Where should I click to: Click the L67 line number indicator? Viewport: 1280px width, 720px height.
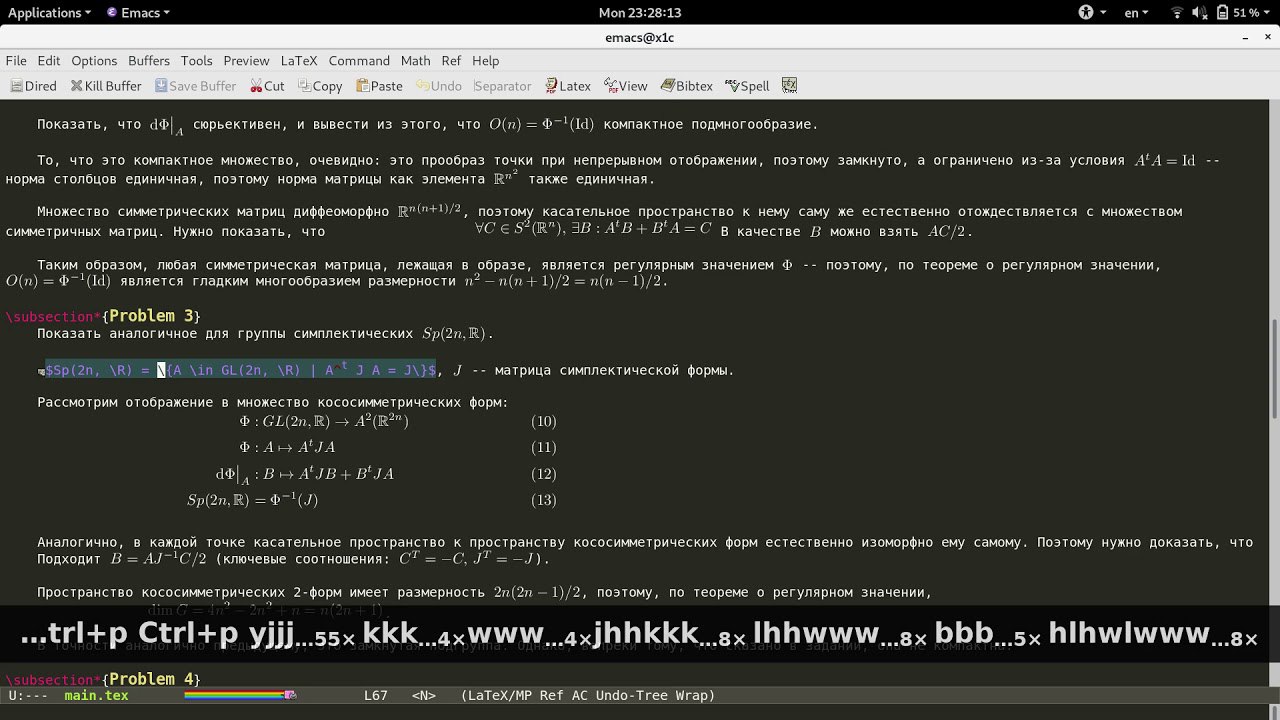(376, 695)
